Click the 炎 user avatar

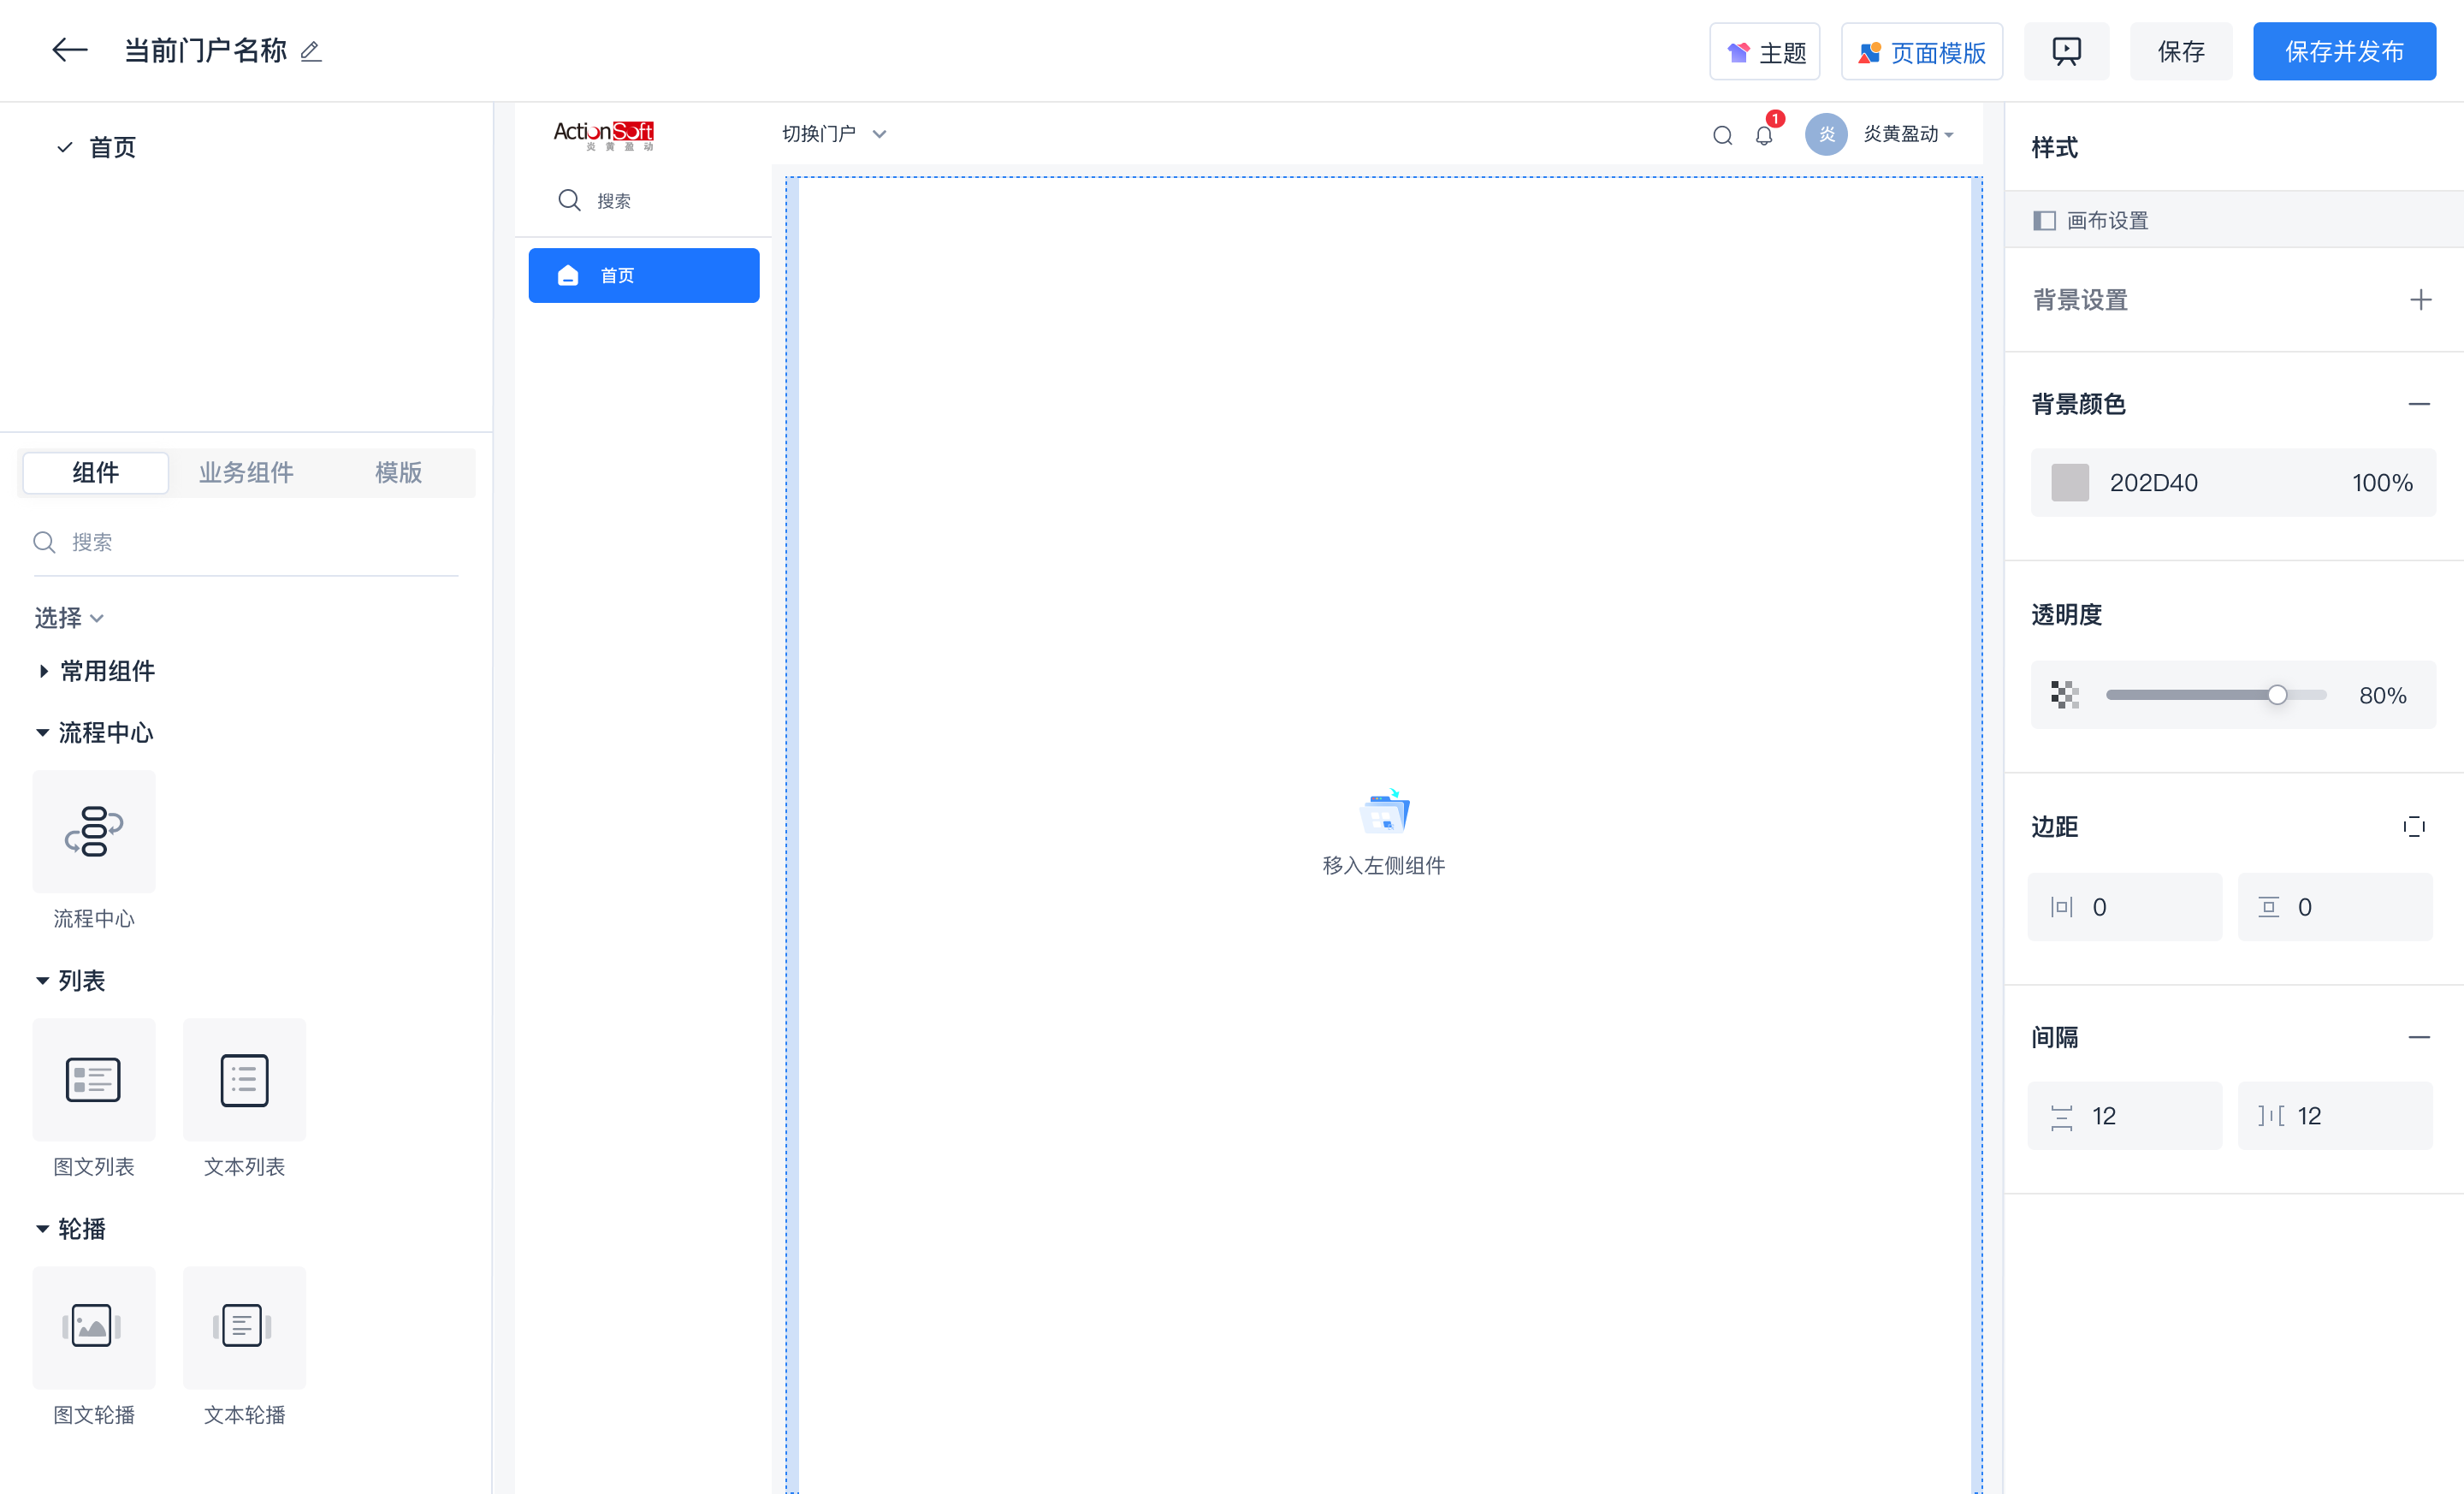[1826, 134]
